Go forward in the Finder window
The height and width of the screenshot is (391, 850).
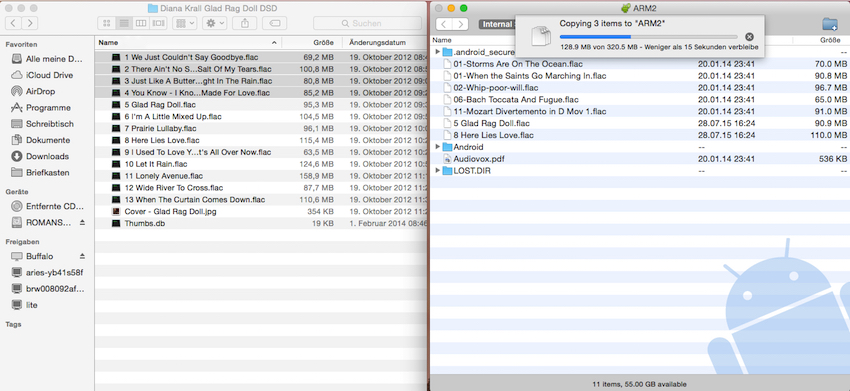tap(30, 23)
